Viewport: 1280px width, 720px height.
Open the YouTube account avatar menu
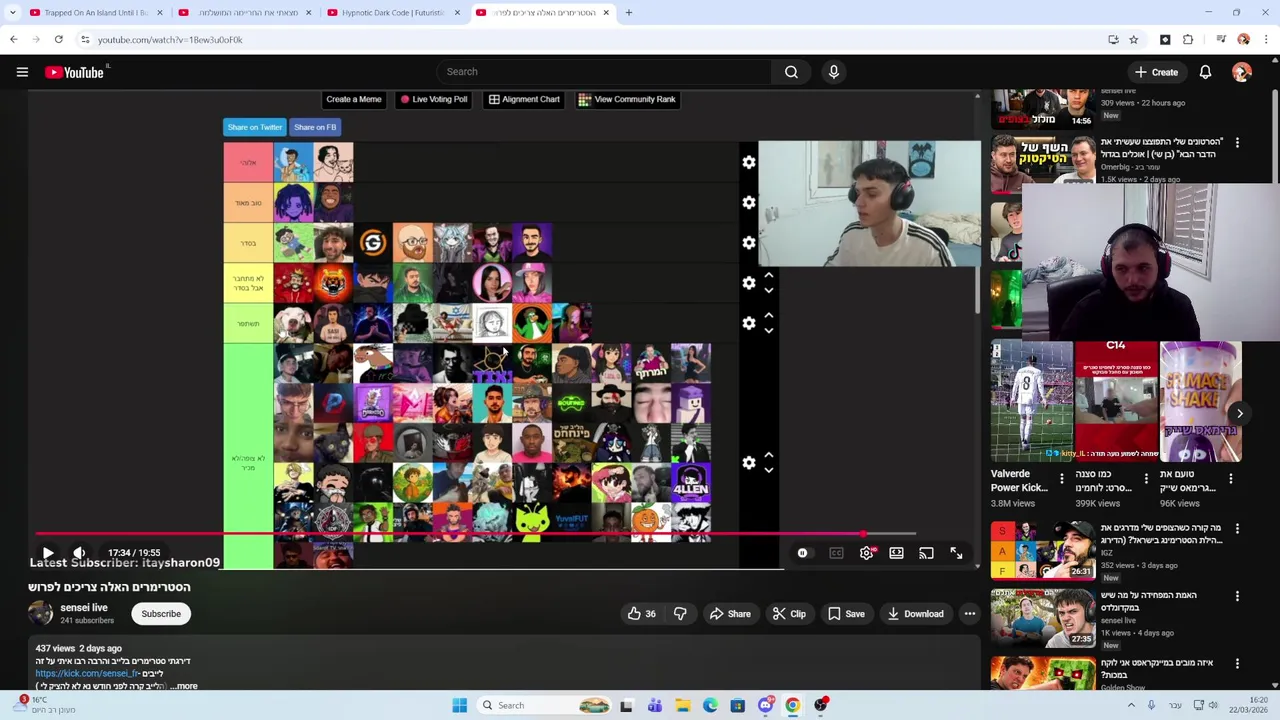point(1242,72)
